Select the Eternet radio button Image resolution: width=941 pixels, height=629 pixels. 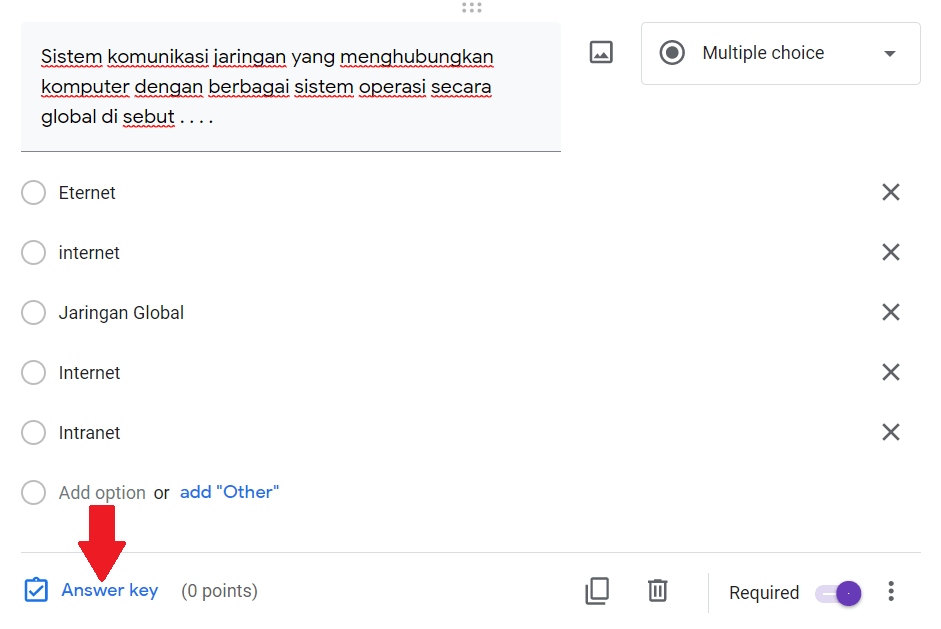34,193
